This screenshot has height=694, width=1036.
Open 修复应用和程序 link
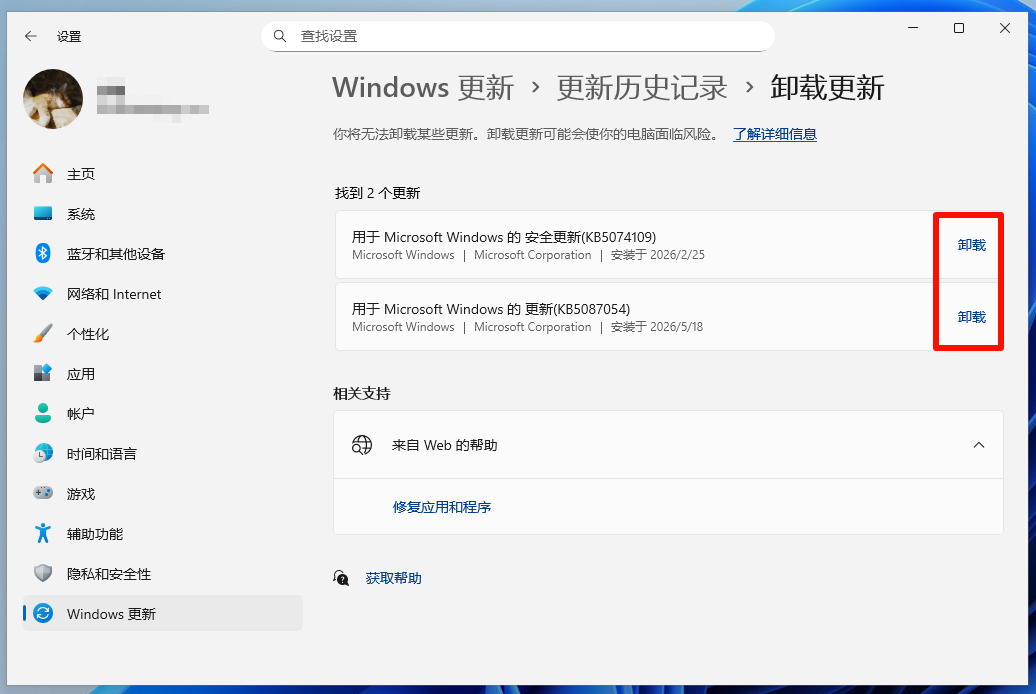(441, 507)
